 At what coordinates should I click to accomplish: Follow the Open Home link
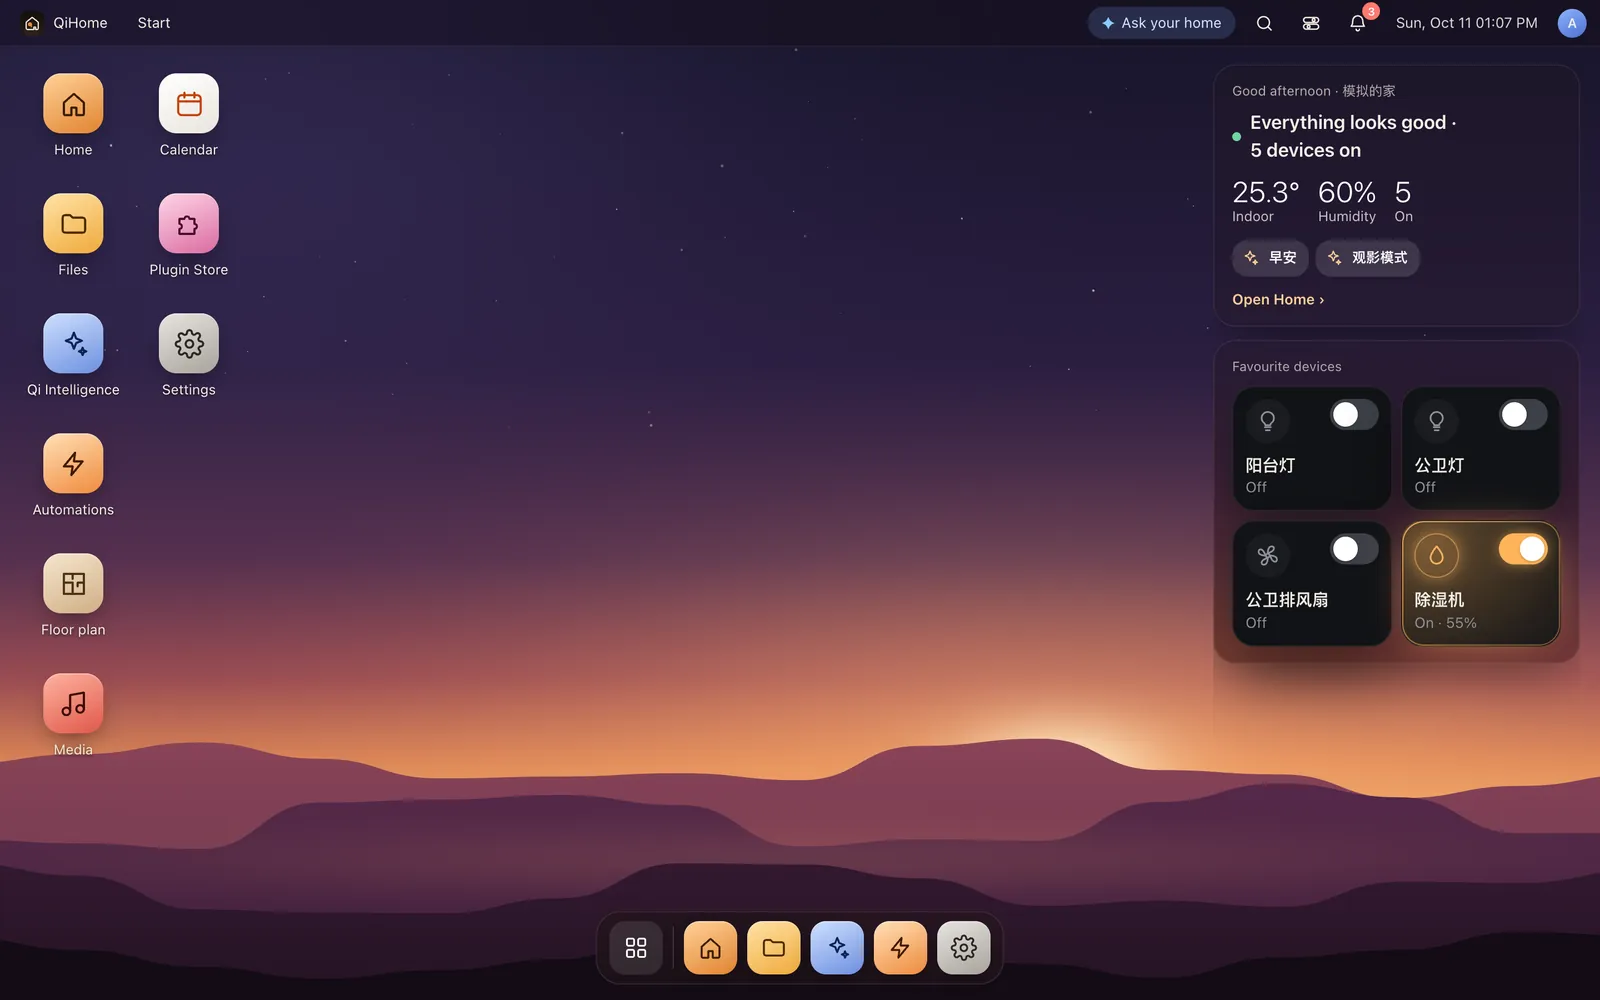point(1278,300)
